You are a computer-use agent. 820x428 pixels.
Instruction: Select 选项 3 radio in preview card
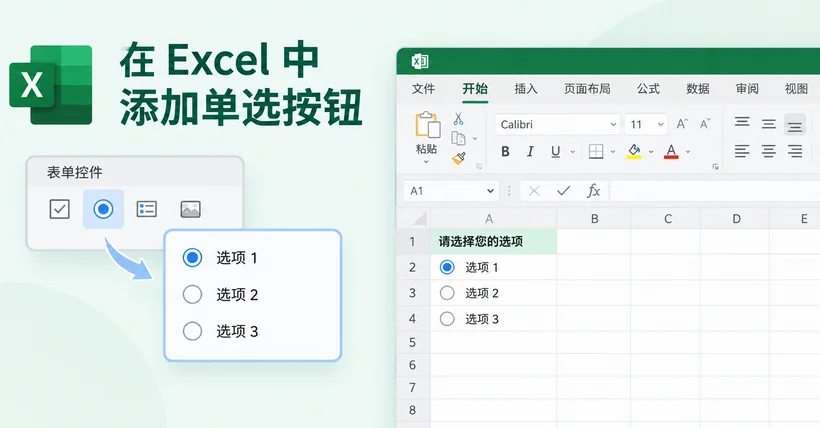pos(192,331)
